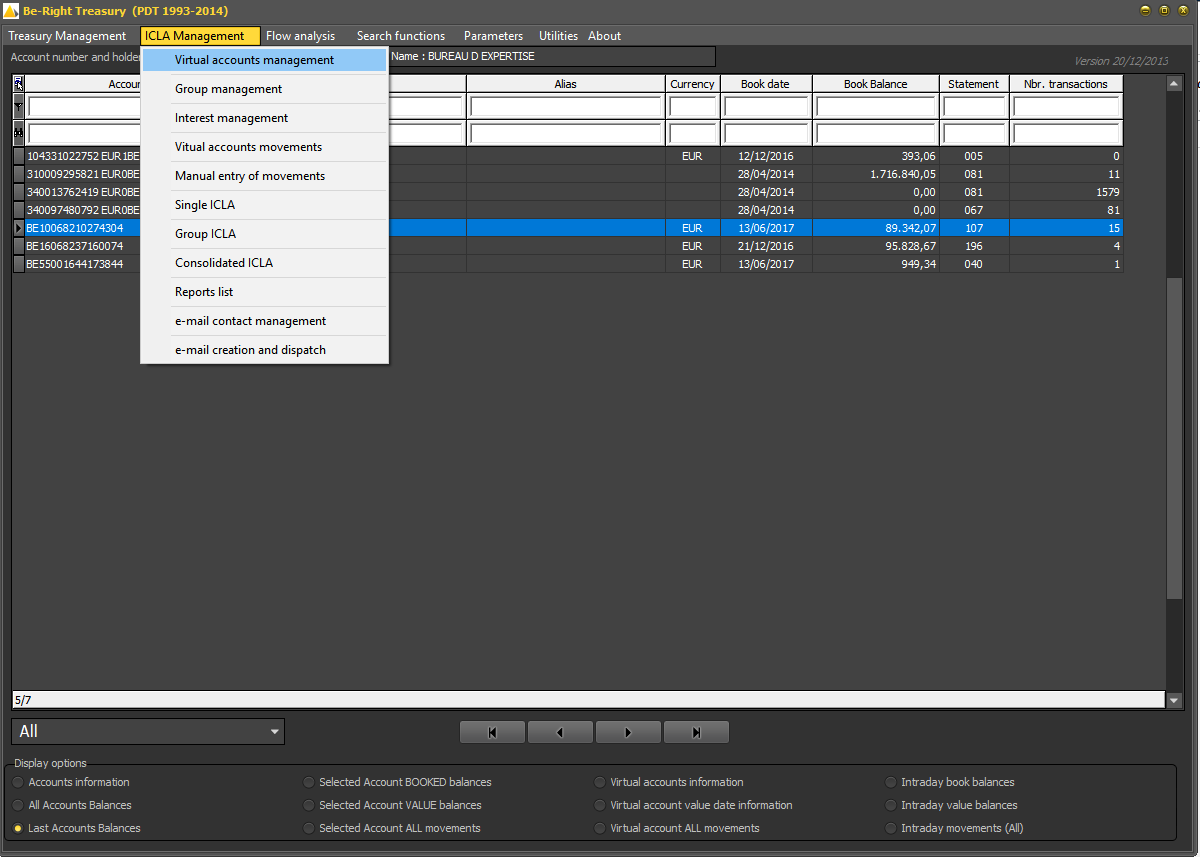Choose Consolidated ICLA
Viewport: 1200px width, 857px height.
tap(264, 263)
